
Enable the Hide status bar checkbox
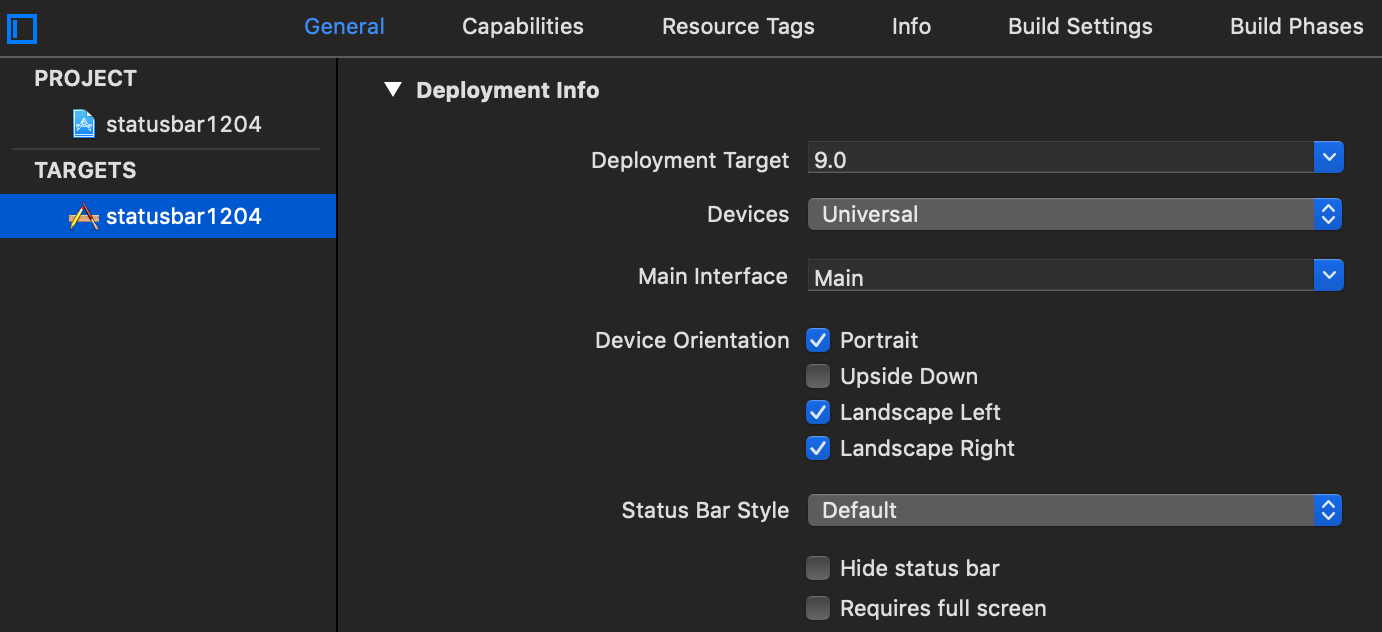point(818,568)
